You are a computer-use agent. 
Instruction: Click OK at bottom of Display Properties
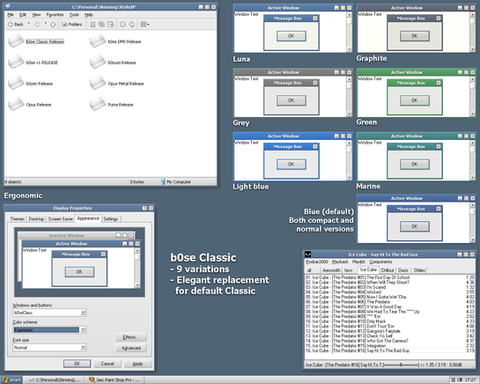(x=77, y=363)
